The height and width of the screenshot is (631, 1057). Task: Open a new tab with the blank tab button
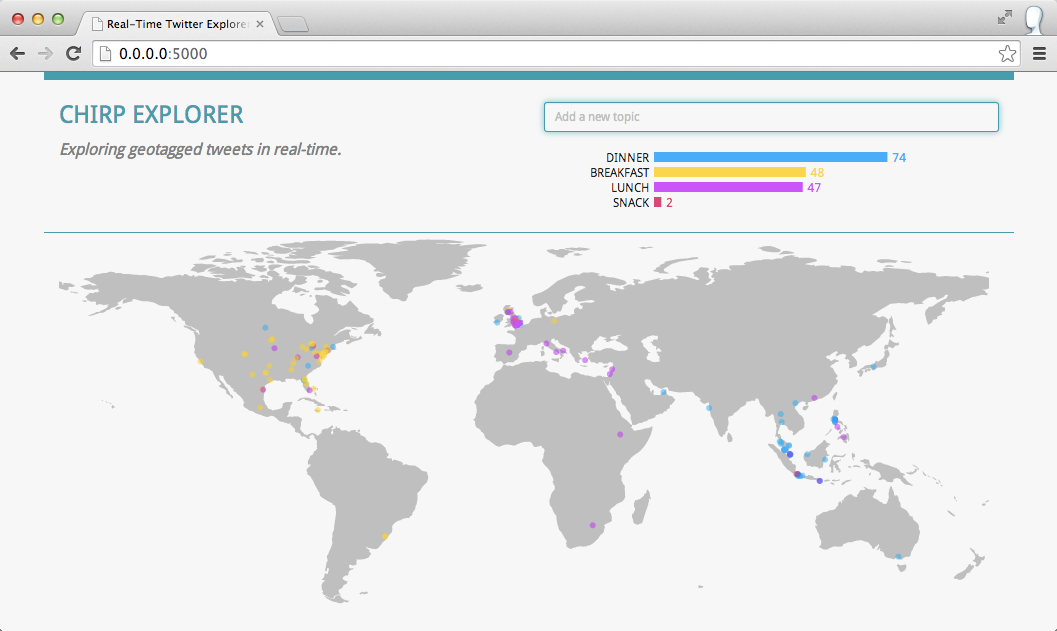click(293, 25)
